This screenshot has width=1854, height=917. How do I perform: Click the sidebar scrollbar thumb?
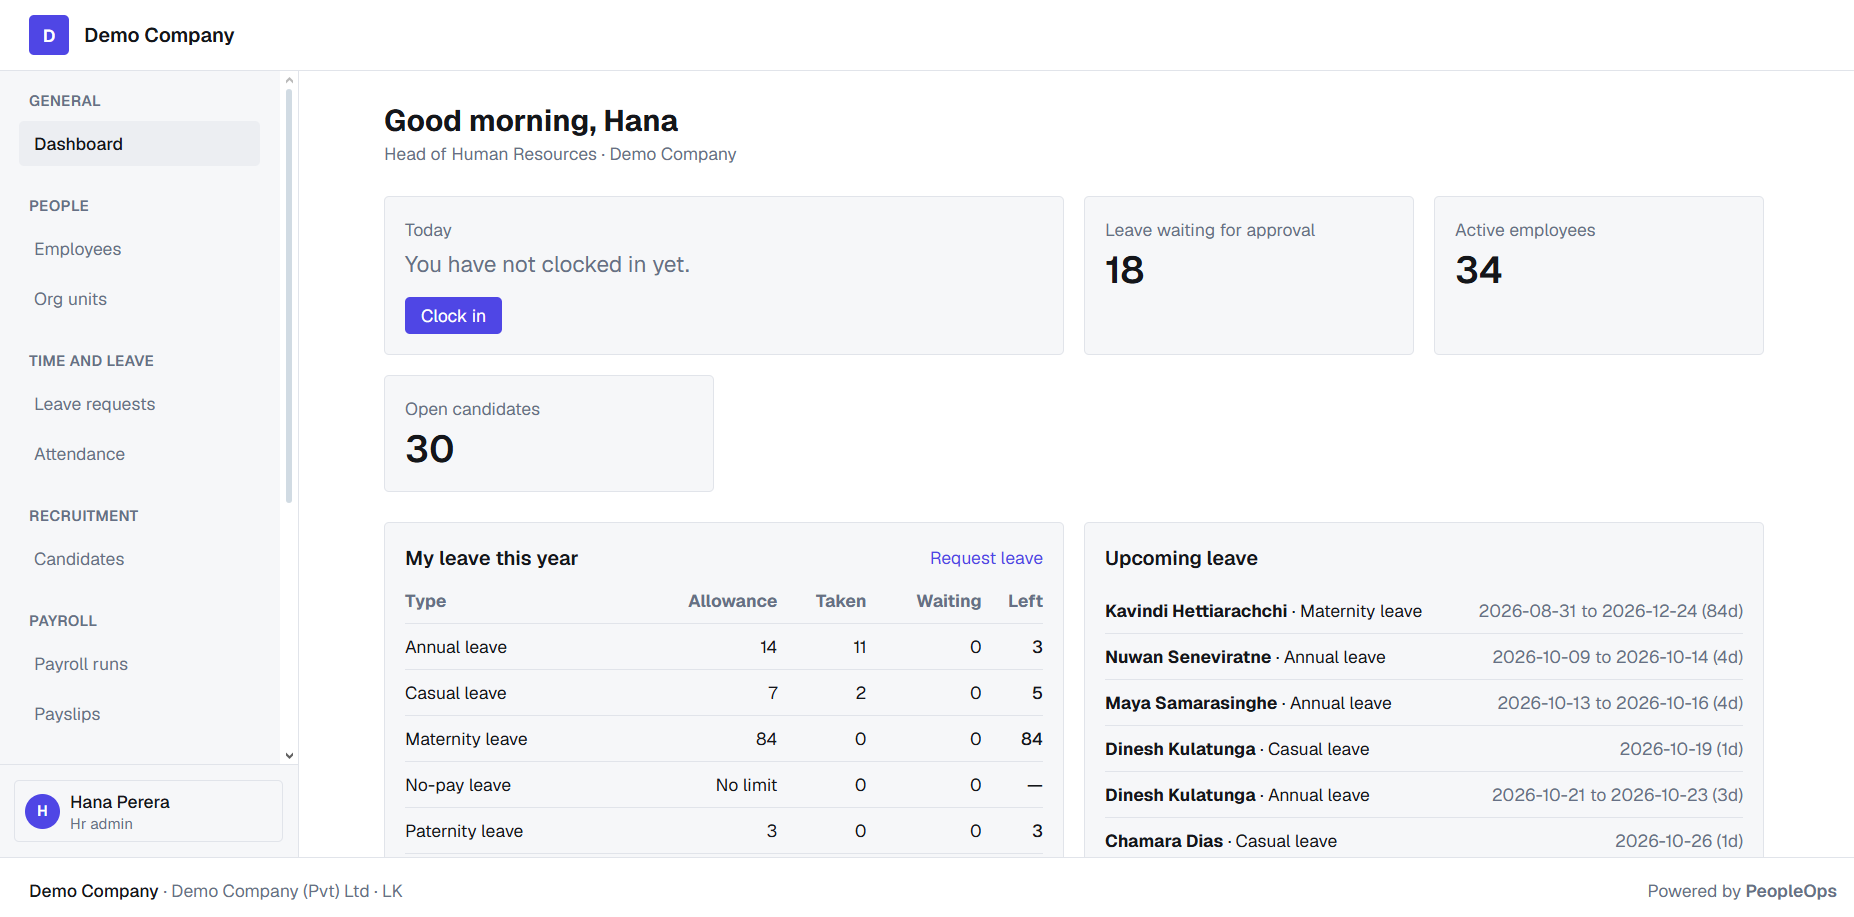coord(289,296)
